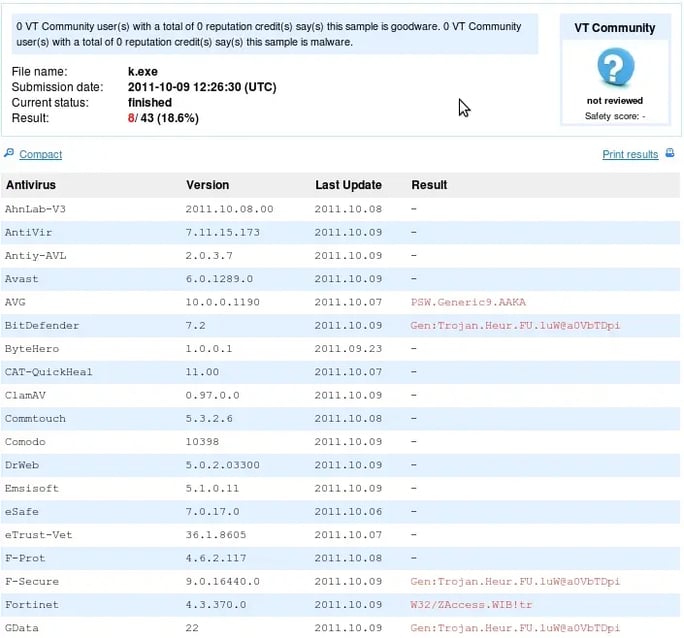Viewport: 684px width, 638px height.
Task: Click the Antivirus column header
Action: click(x=31, y=185)
